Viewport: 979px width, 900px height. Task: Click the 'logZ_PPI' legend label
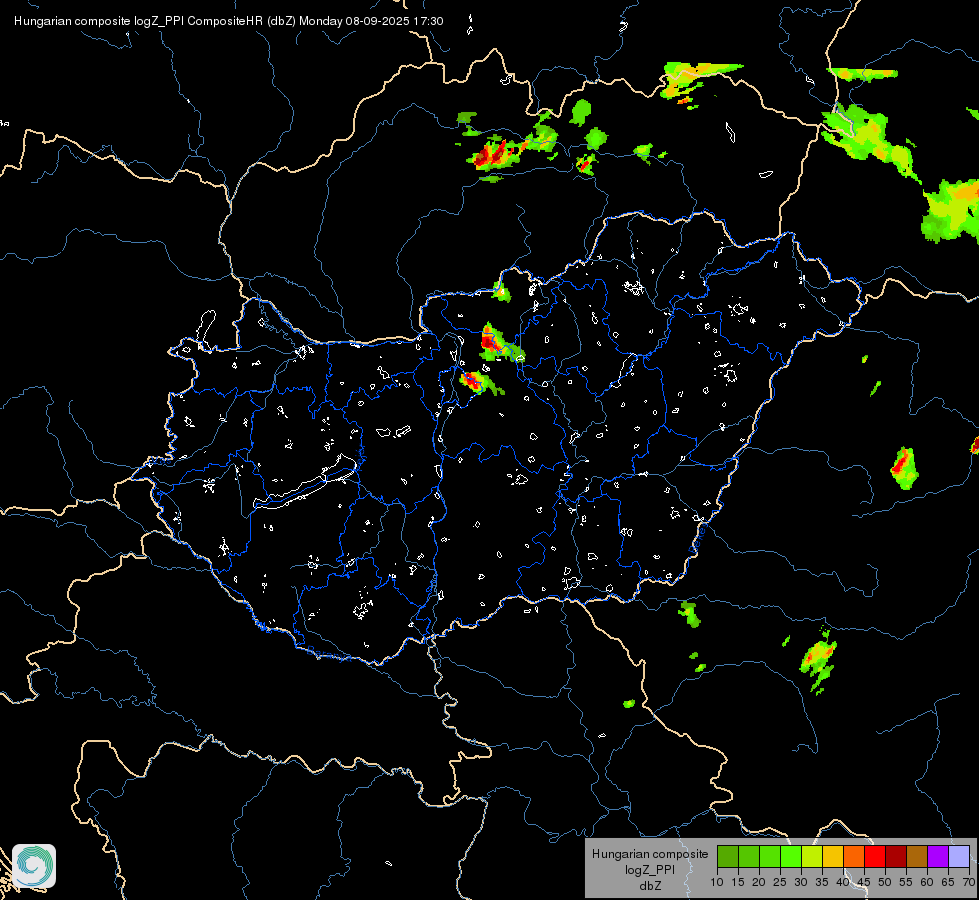(x=650, y=869)
